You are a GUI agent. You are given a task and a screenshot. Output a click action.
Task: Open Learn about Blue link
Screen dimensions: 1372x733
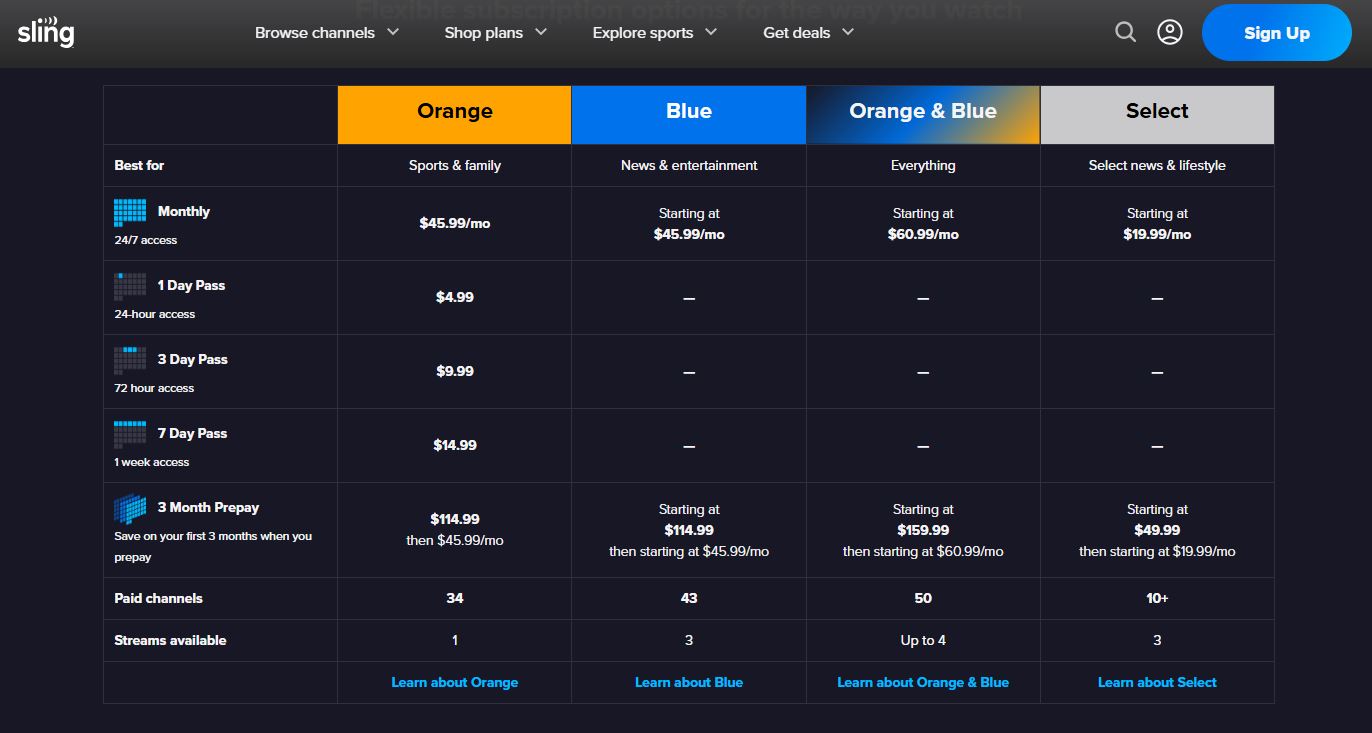(689, 682)
